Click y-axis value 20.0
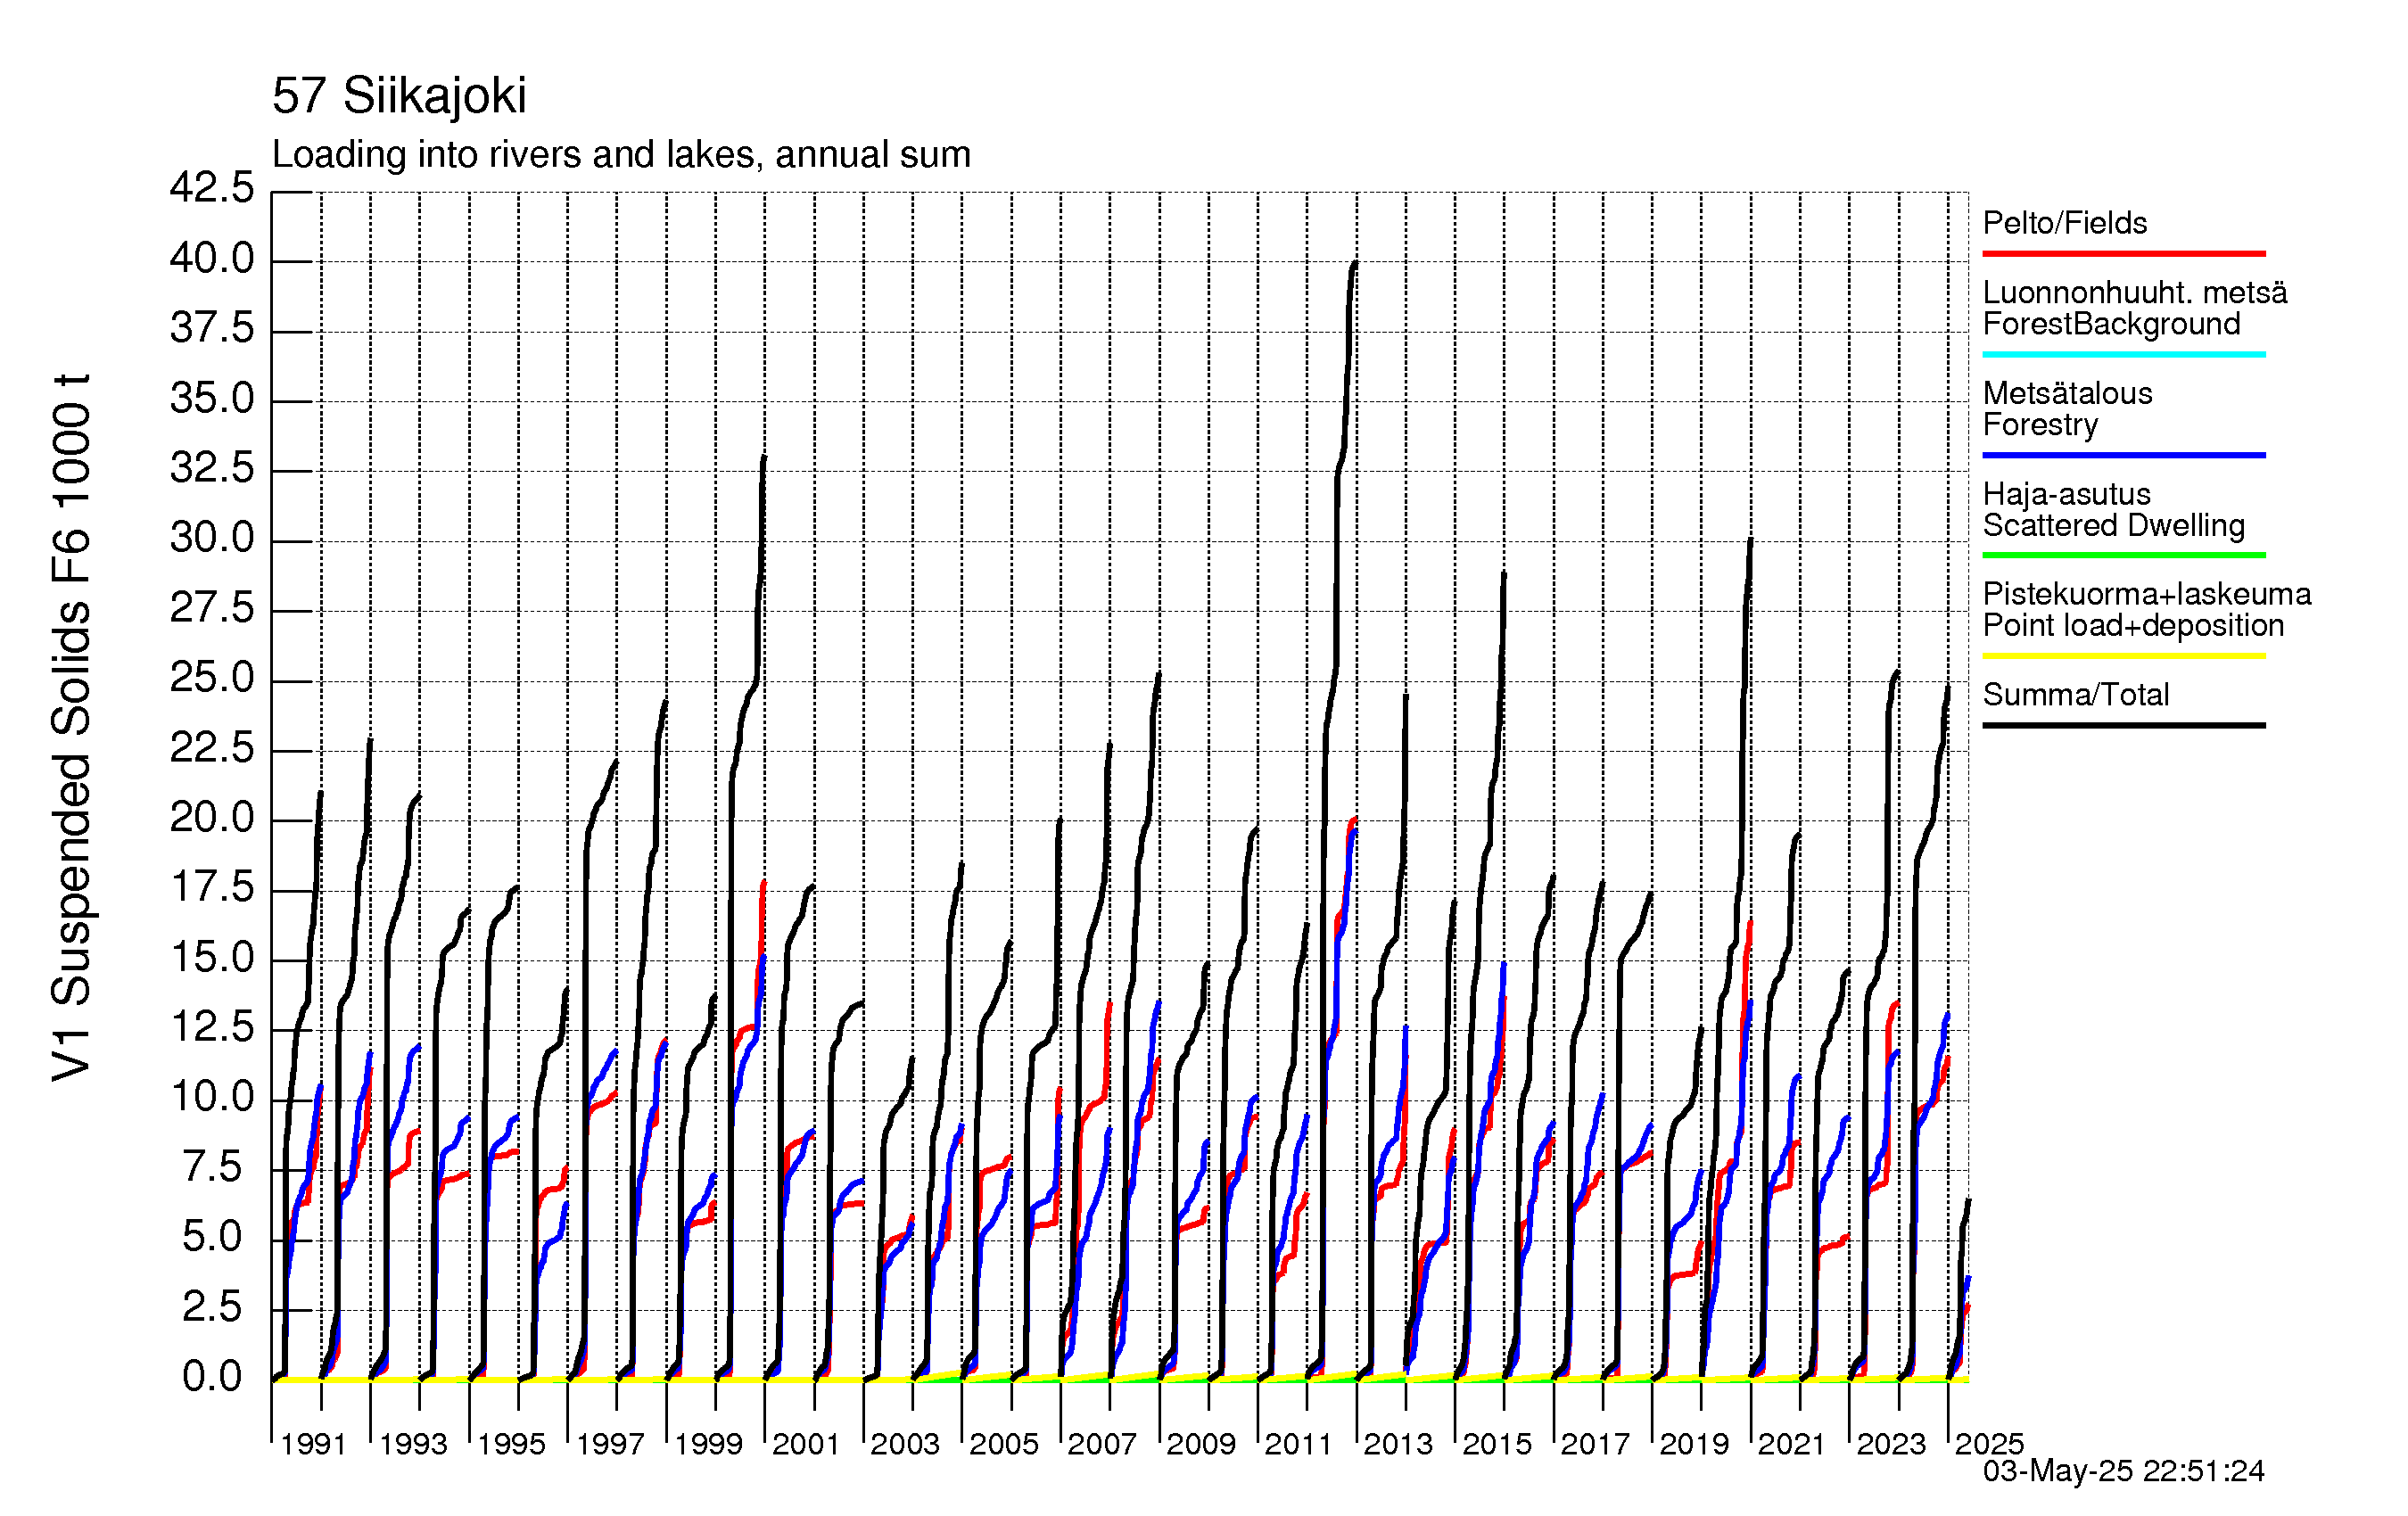 coord(212,818)
